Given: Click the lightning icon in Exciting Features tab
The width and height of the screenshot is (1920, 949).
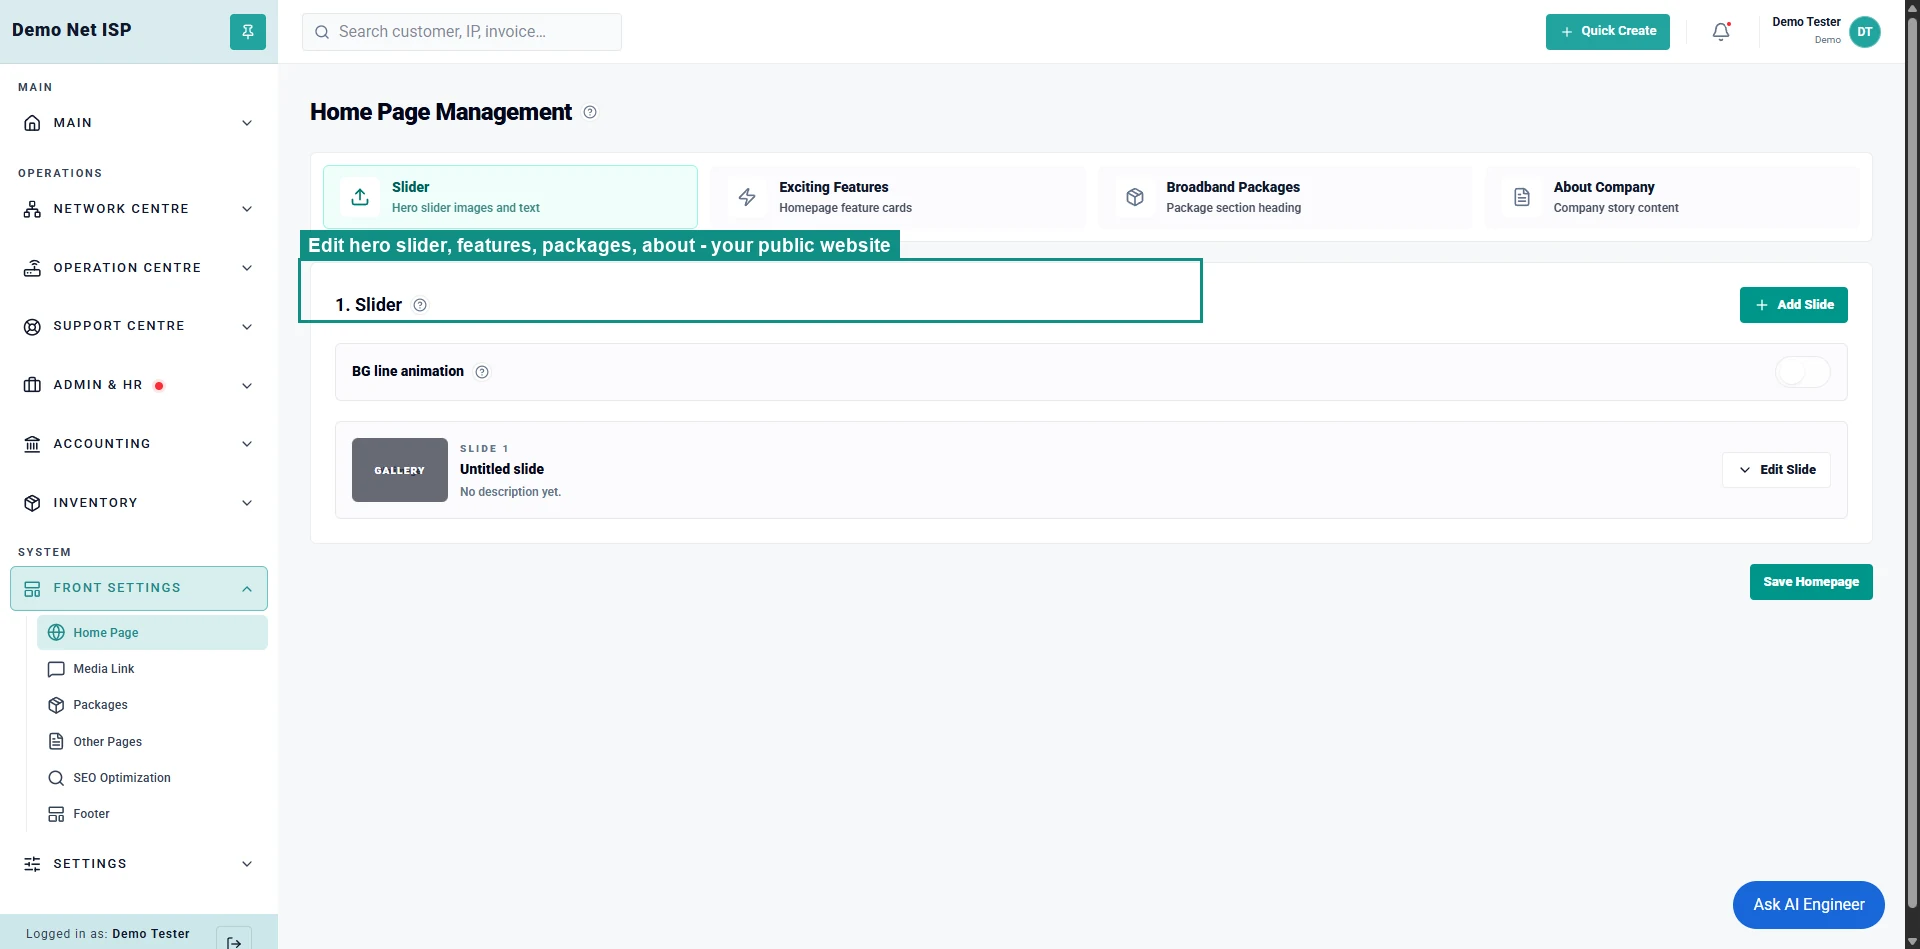Looking at the screenshot, I should (747, 197).
